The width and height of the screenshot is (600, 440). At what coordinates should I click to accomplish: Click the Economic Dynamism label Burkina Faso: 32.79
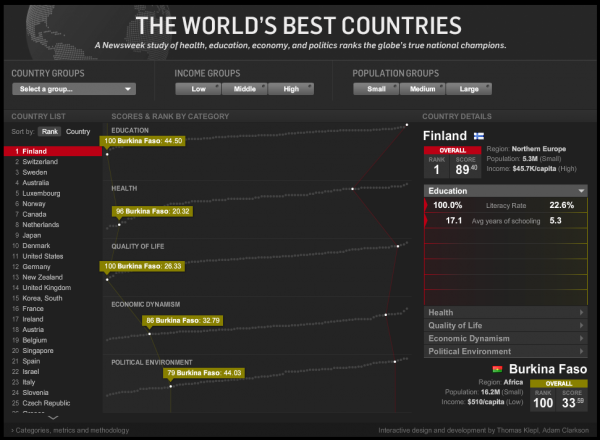pyautogui.click(x=183, y=321)
